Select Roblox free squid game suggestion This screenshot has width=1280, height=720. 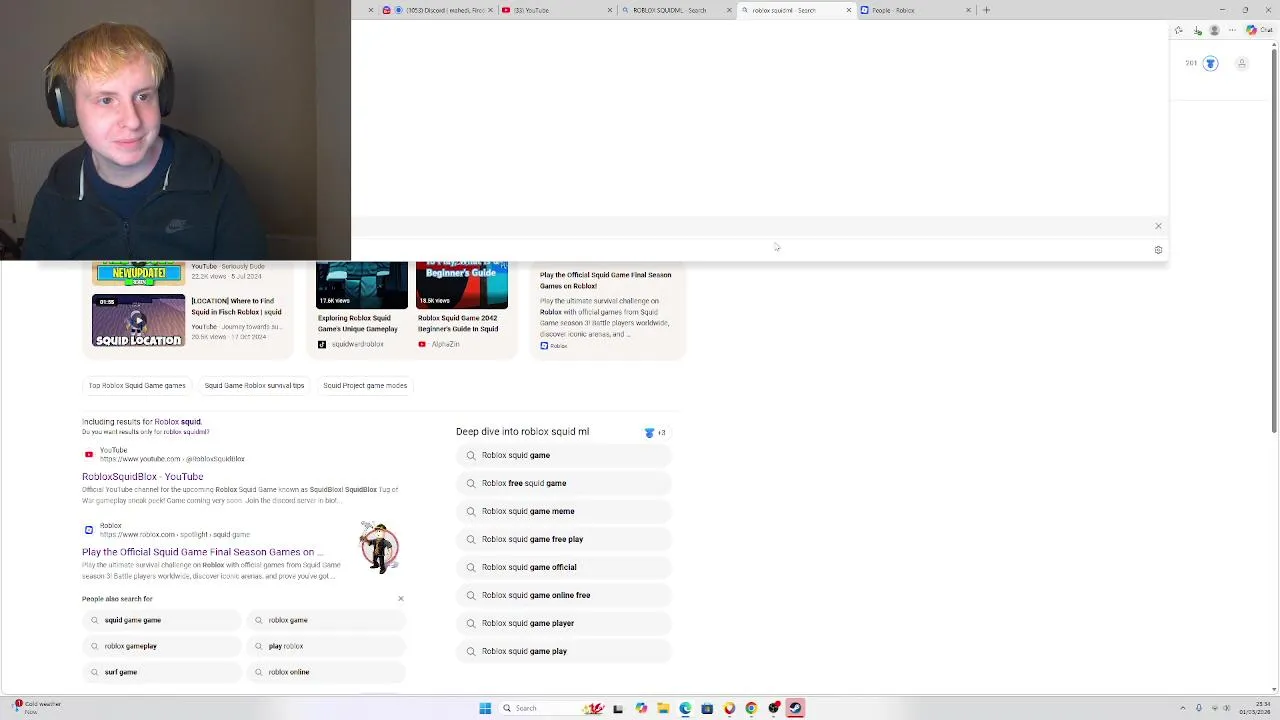click(x=563, y=483)
